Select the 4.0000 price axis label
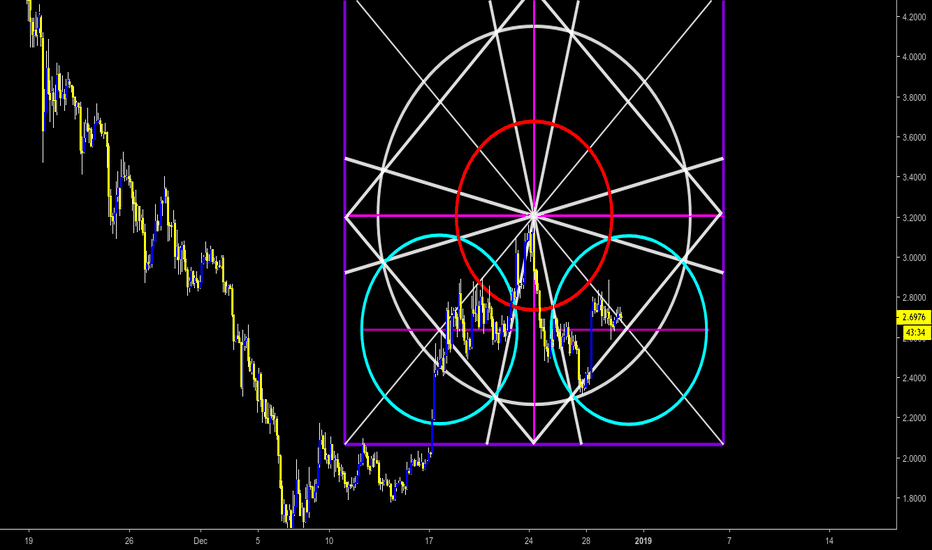 tap(914, 57)
